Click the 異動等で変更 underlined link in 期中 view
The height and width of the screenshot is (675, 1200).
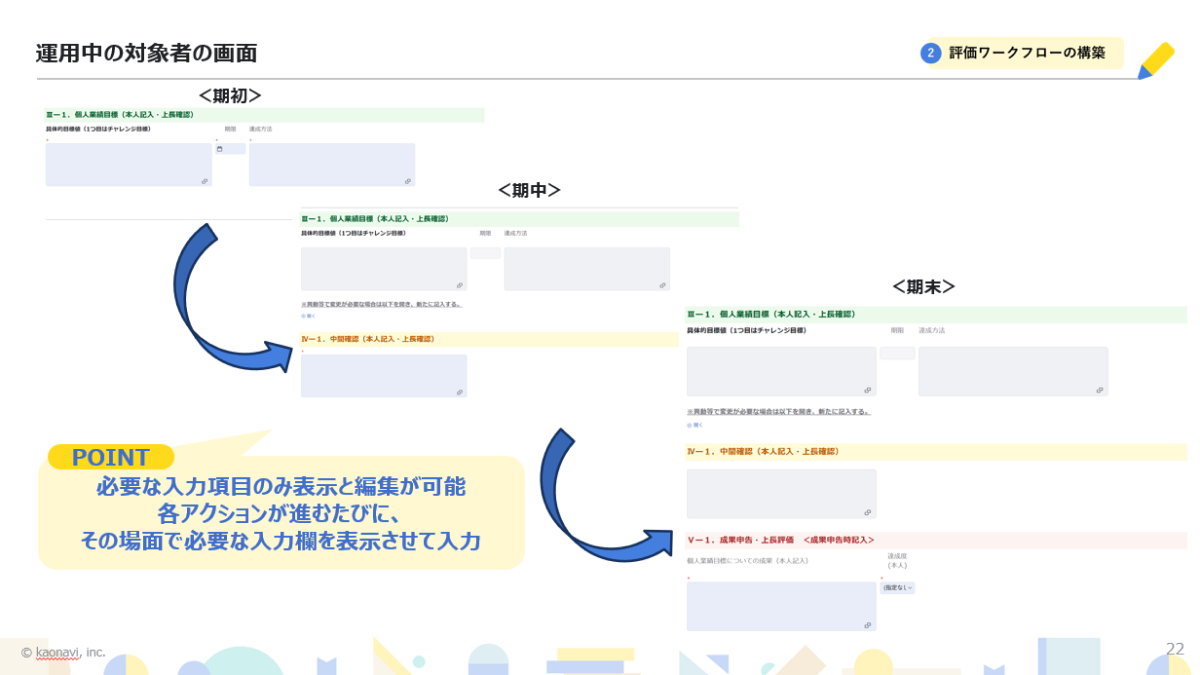[x=381, y=304]
